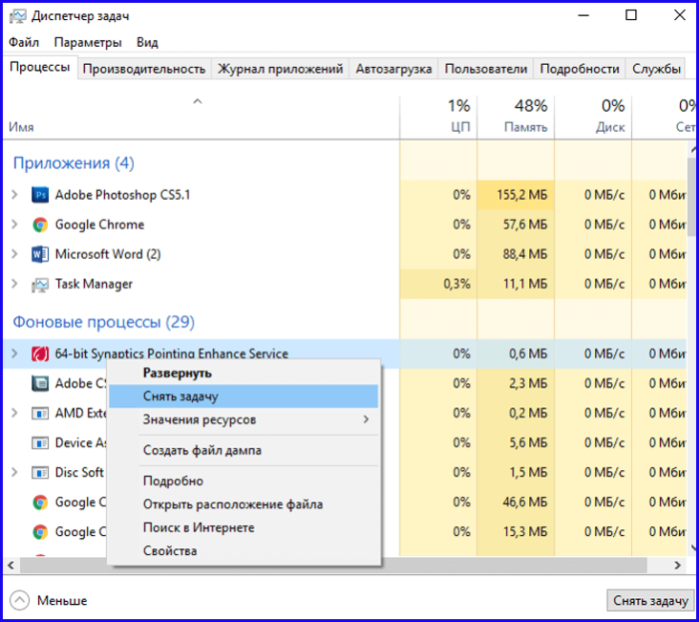Click the Adobe CS background process icon

coord(40,383)
